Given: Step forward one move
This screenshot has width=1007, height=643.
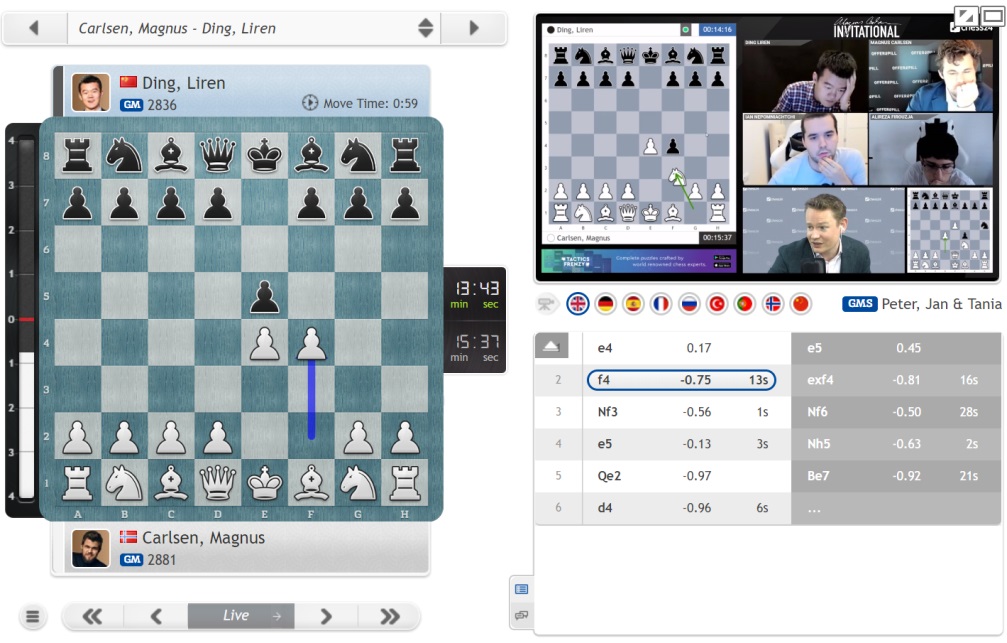Looking at the screenshot, I should (x=326, y=616).
